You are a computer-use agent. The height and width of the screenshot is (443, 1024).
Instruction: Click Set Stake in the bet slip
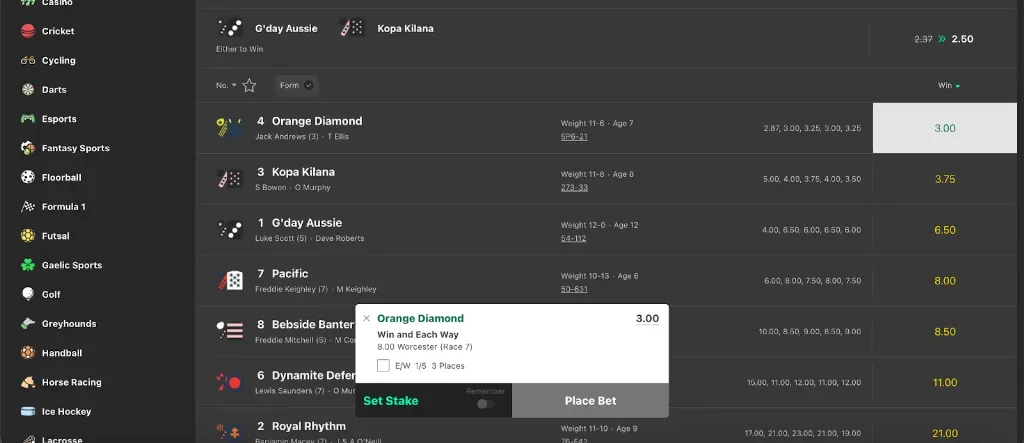(391, 401)
